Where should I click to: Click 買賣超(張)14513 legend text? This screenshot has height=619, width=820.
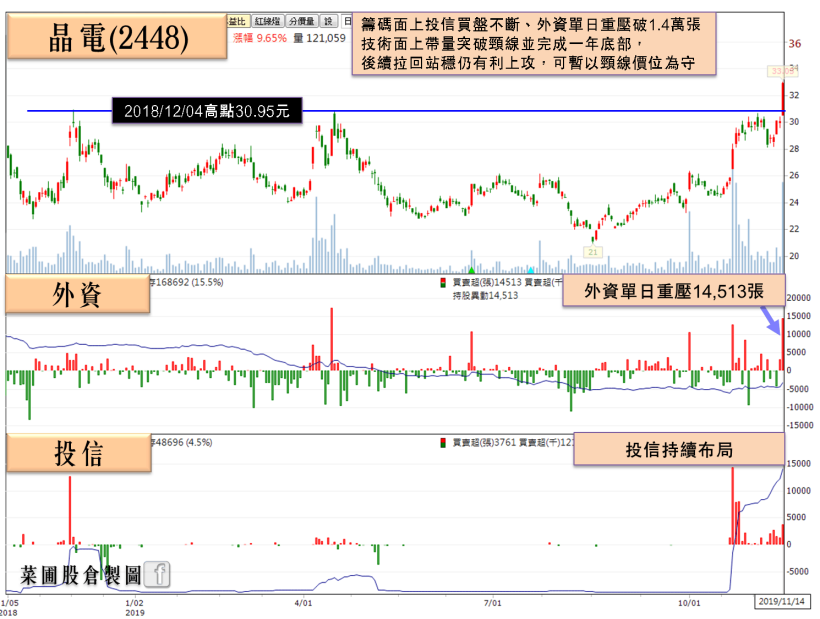point(487,282)
